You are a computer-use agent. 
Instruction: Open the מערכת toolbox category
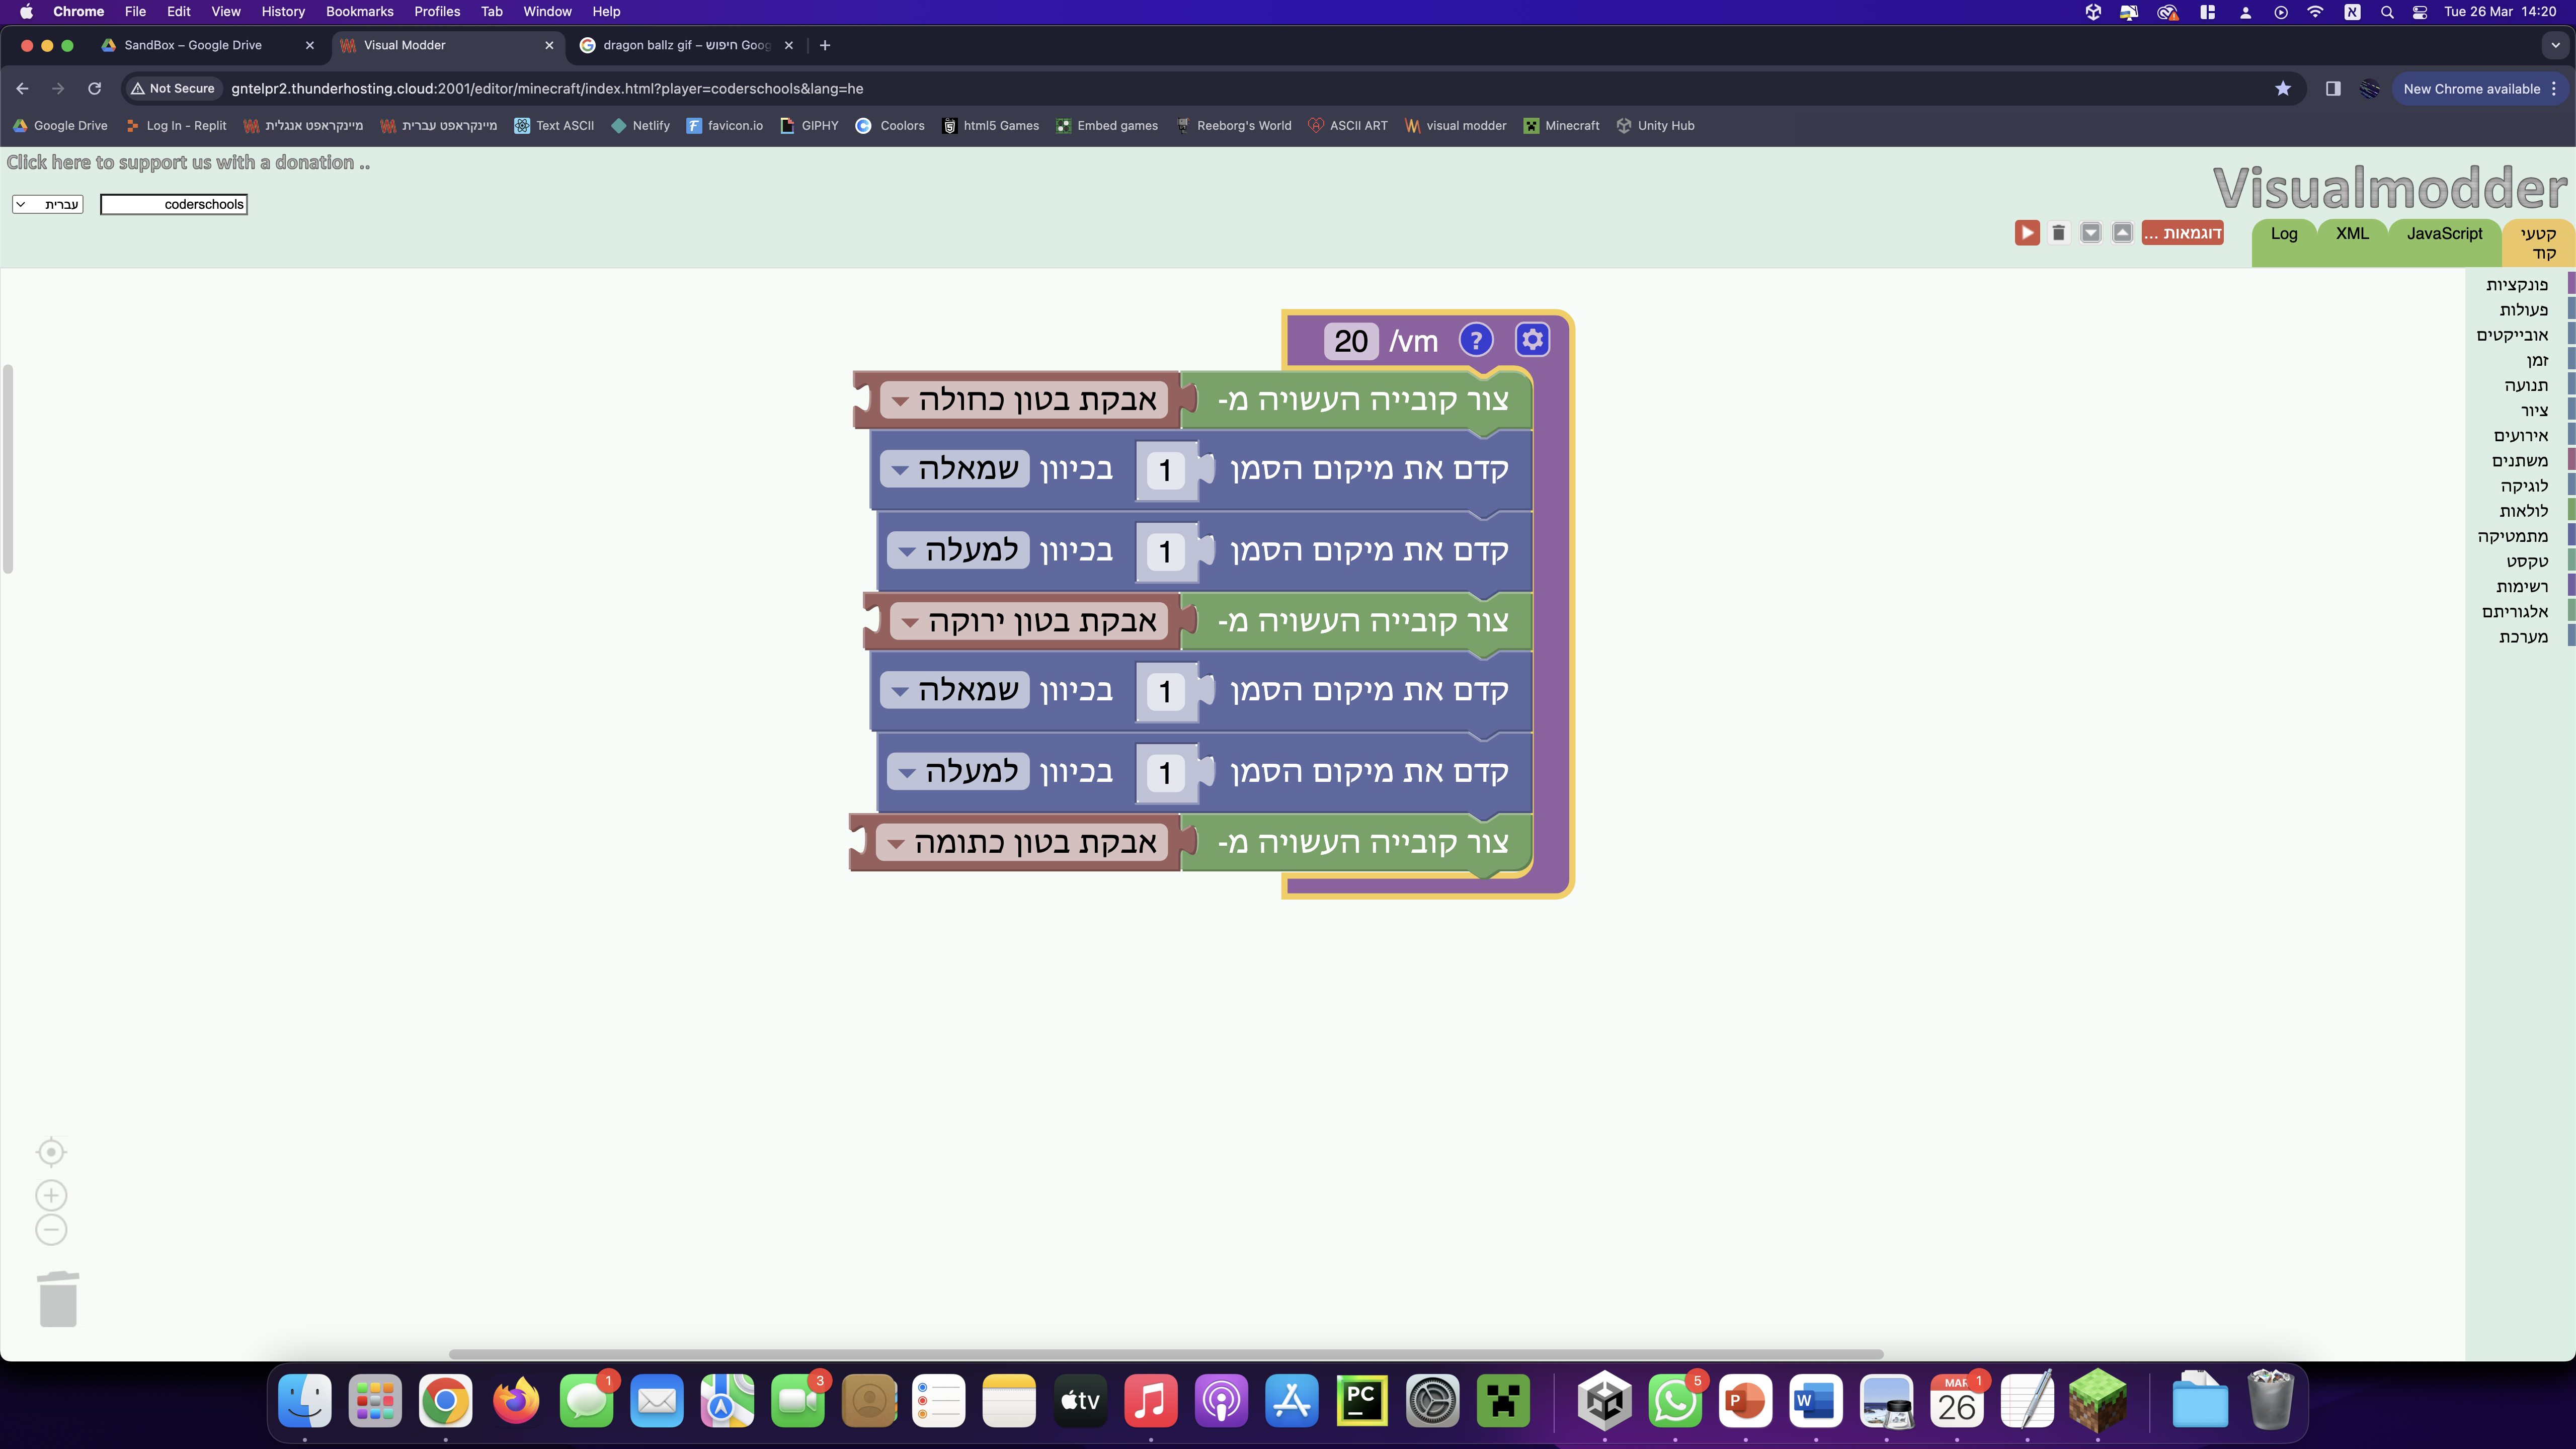pos(2523,638)
